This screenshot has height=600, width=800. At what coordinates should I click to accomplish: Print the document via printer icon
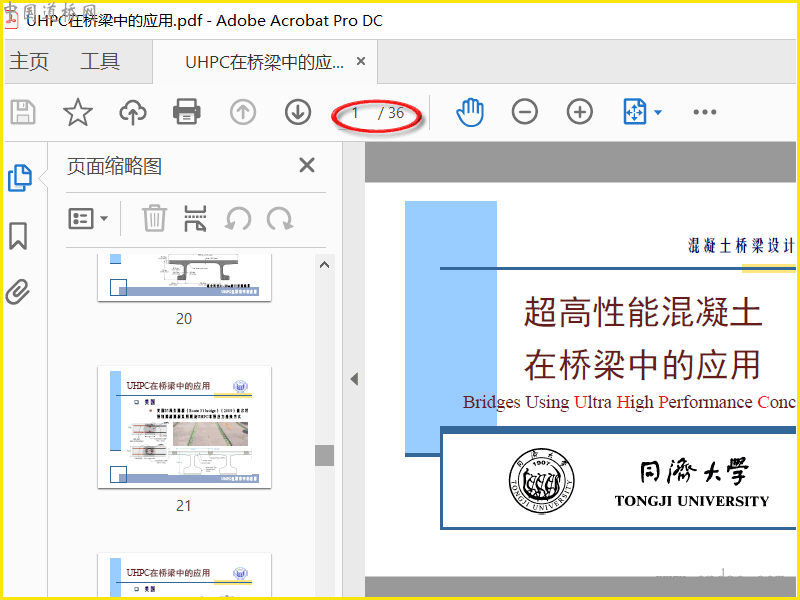[x=187, y=112]
